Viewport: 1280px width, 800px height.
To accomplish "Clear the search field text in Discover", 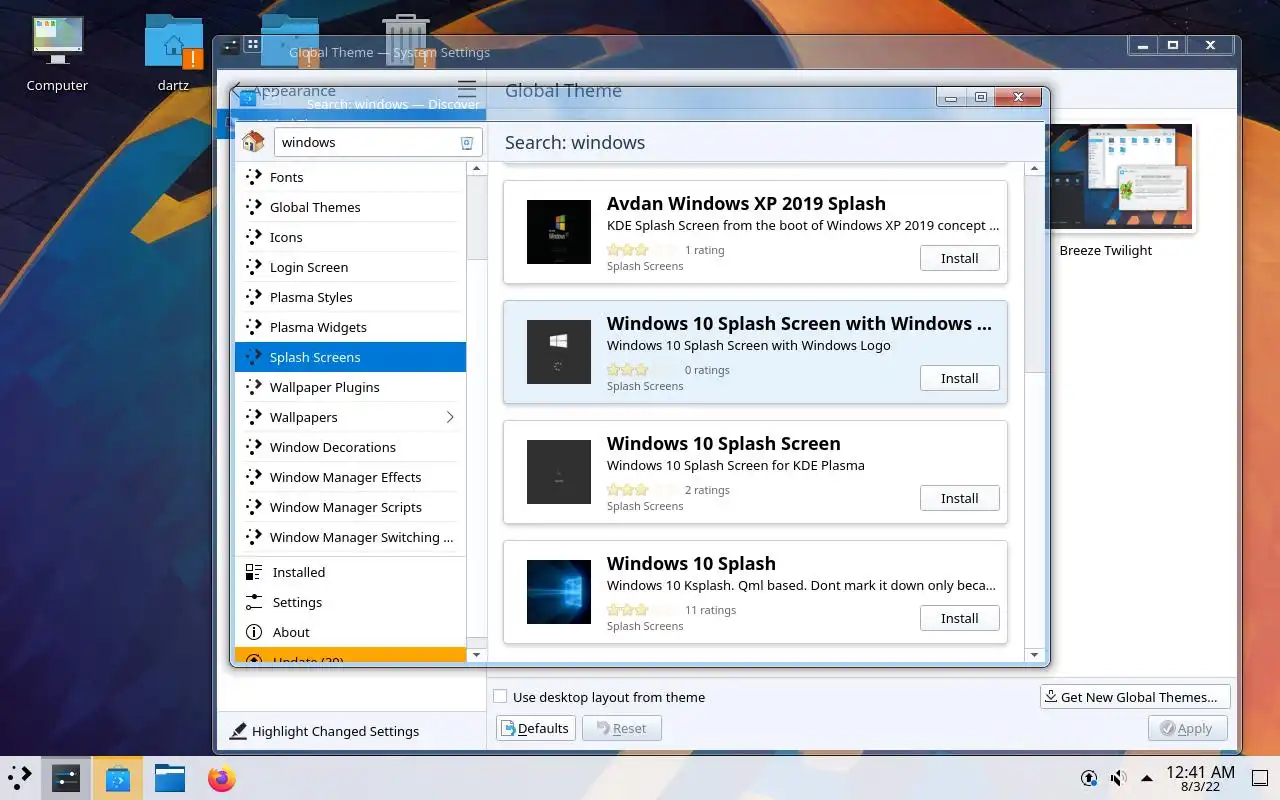I will click(x=466, y=143).
